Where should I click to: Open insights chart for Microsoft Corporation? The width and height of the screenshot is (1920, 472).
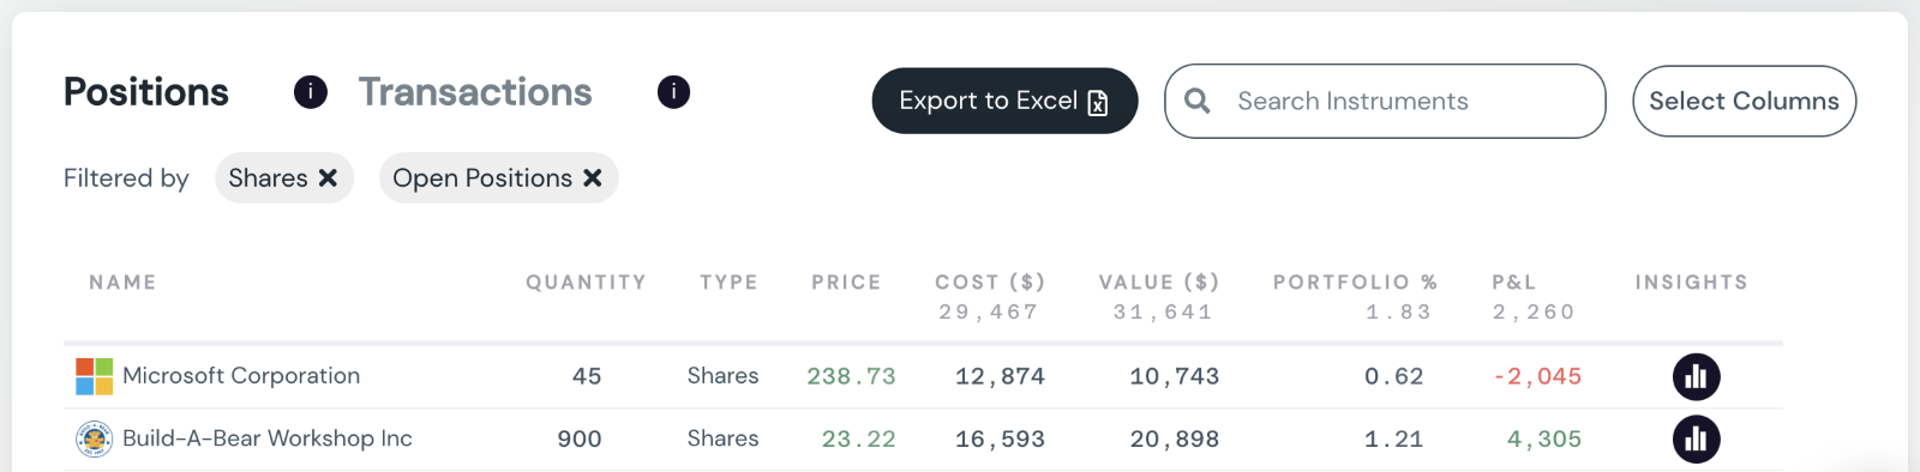click(x=1696, y=377)
